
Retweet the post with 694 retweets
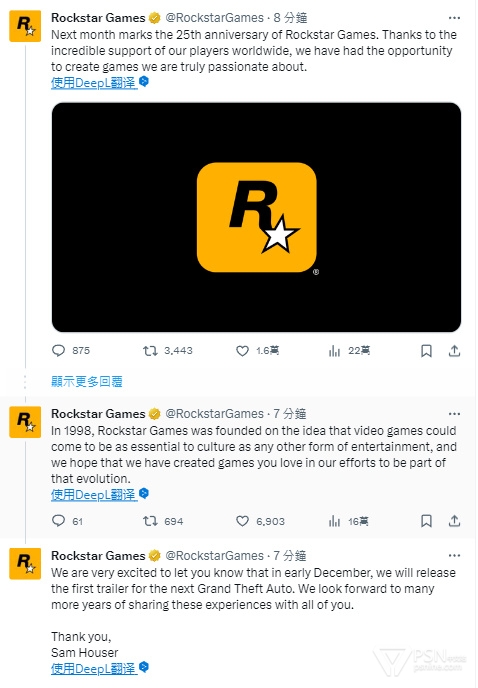pos(150,521)
